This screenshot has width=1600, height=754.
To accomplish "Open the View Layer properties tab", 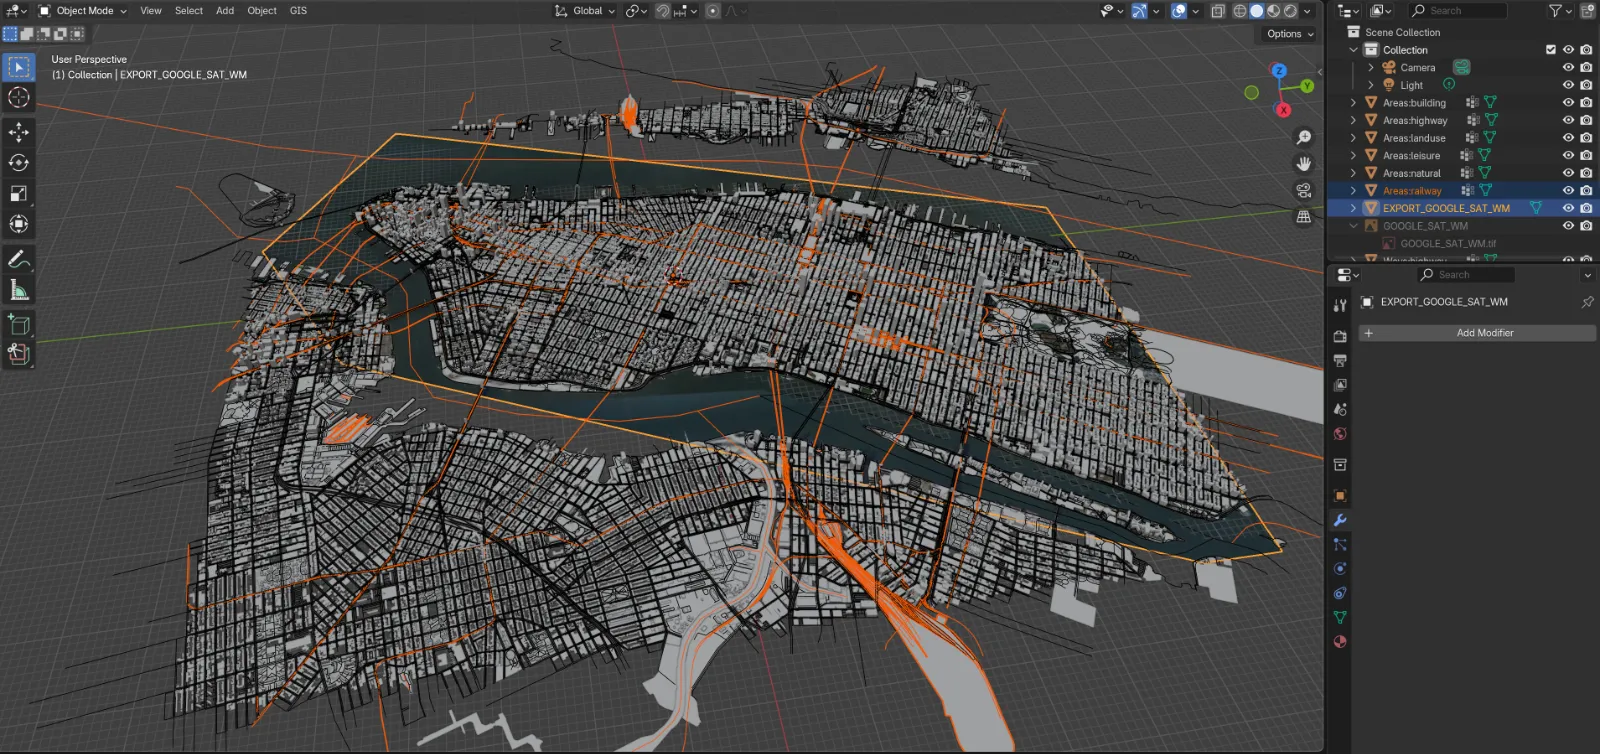I will (1340, 384).
